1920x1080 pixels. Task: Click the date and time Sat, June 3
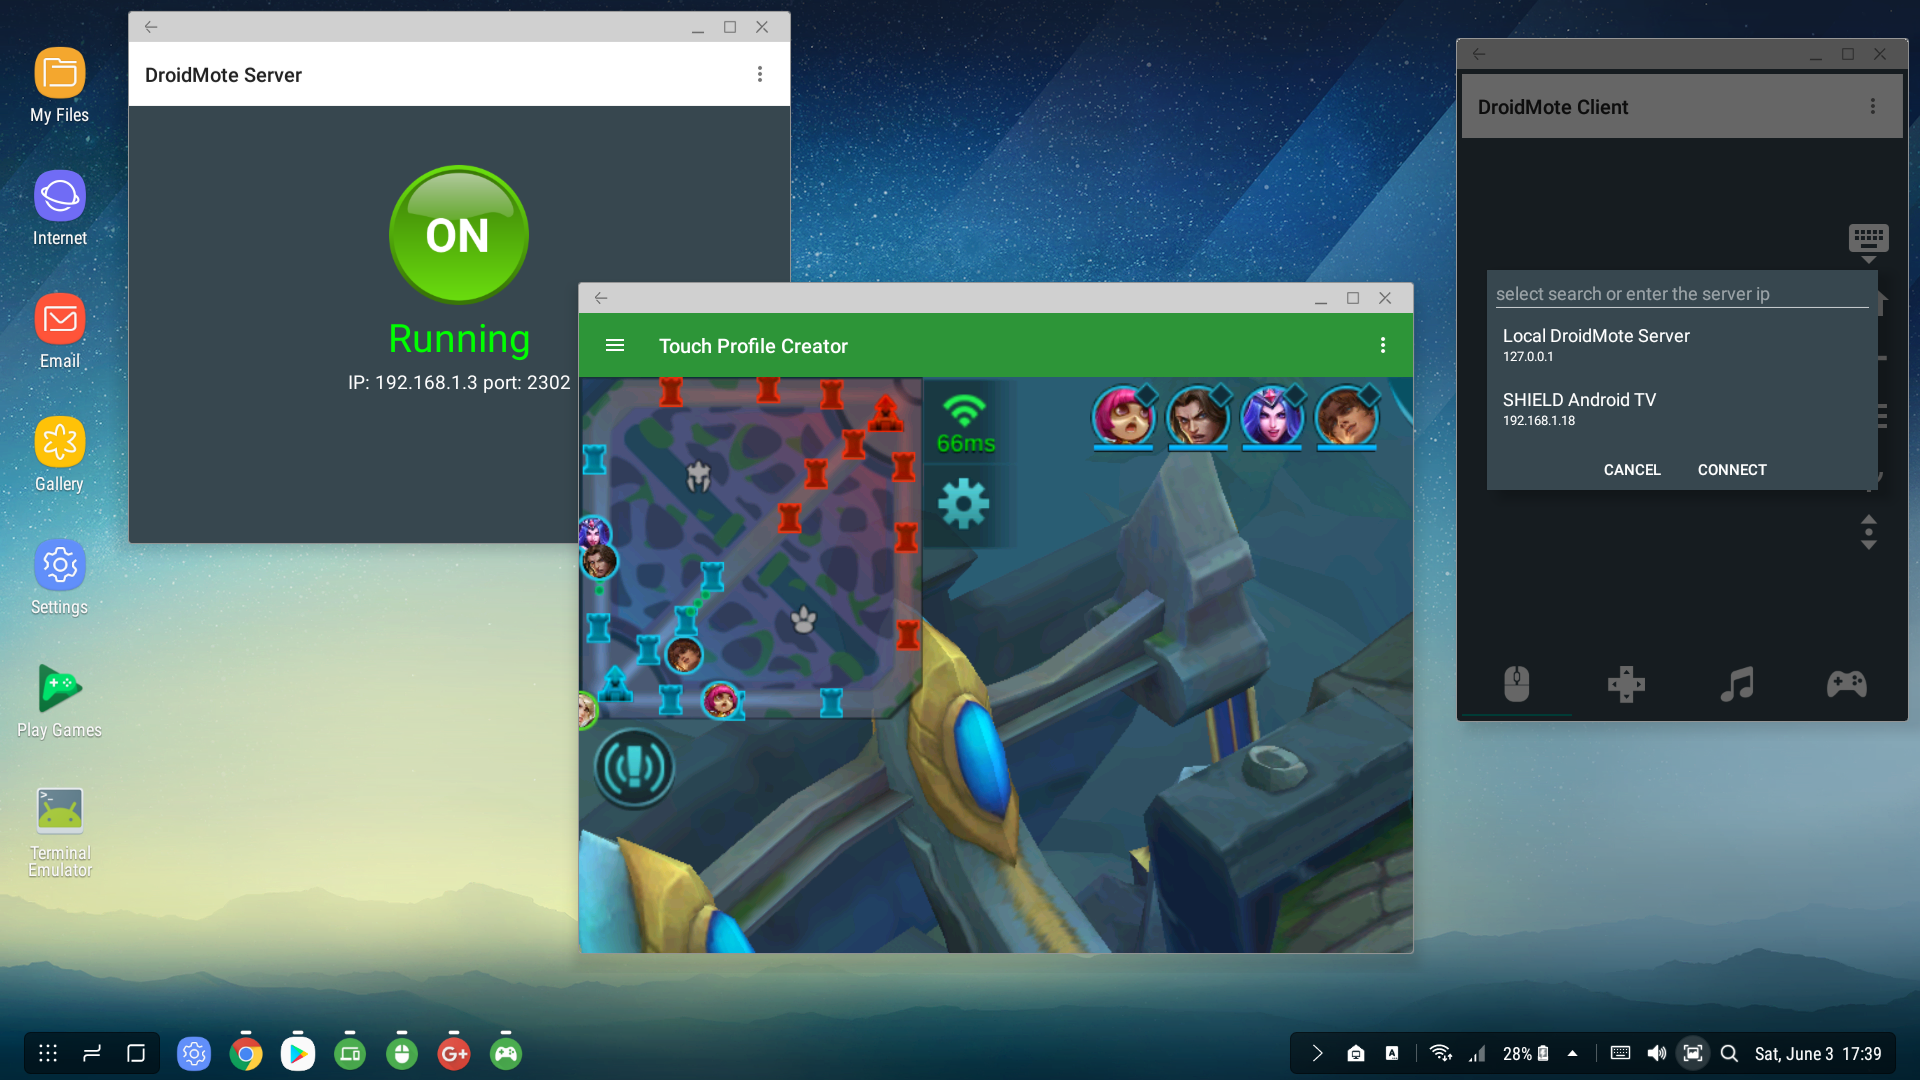point(1818,1053)
